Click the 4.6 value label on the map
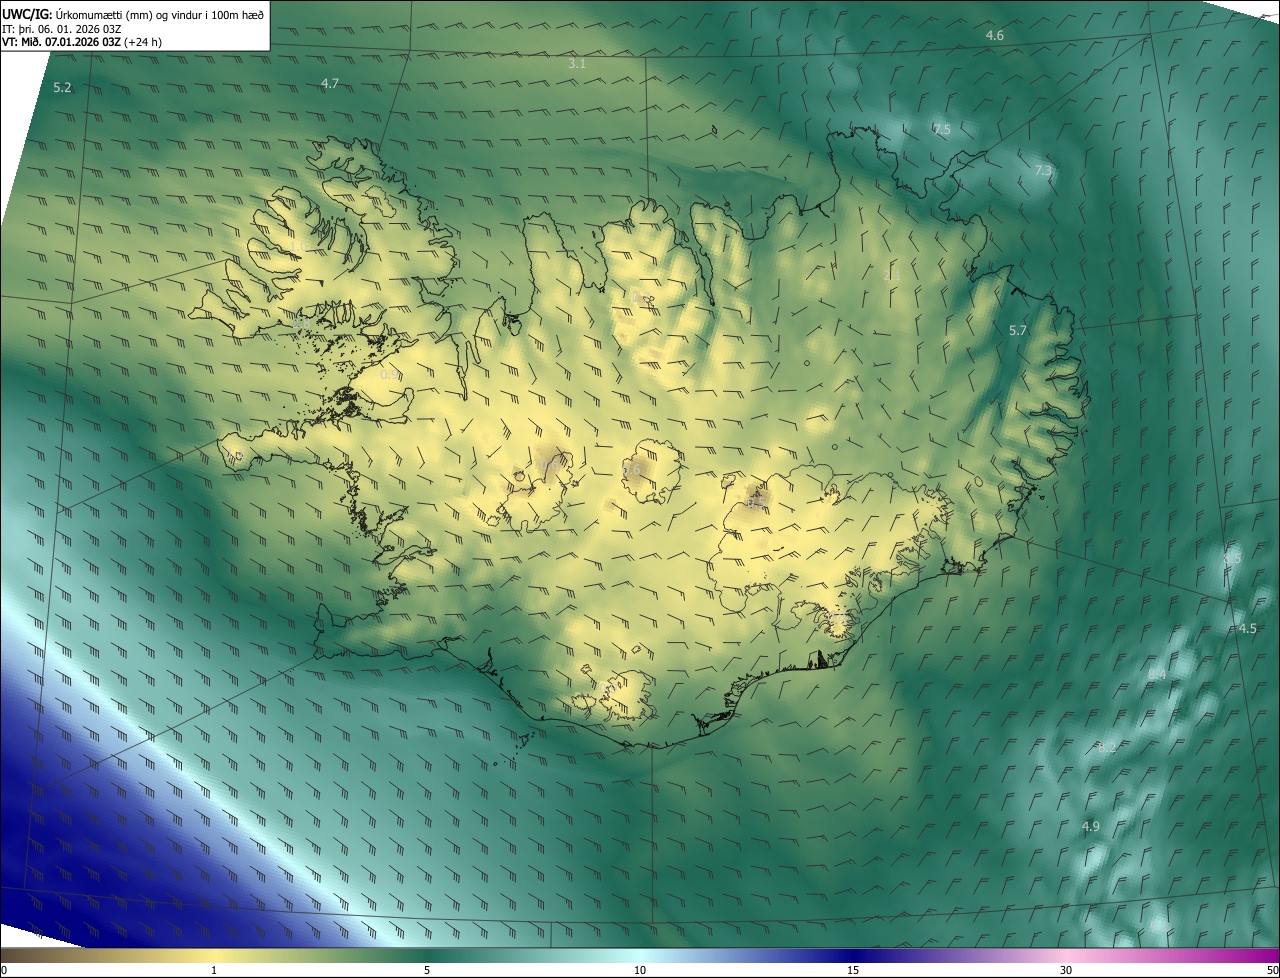 pos(995,36)
